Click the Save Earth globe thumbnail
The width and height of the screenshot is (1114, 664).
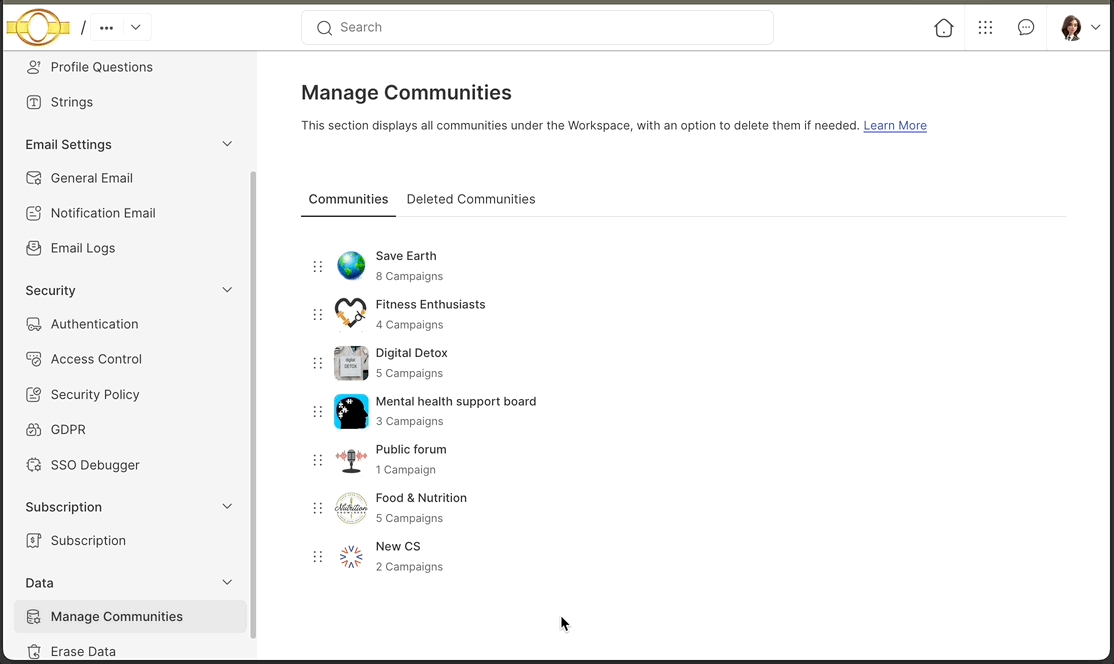pyautogui.click(x=351, y=265)
